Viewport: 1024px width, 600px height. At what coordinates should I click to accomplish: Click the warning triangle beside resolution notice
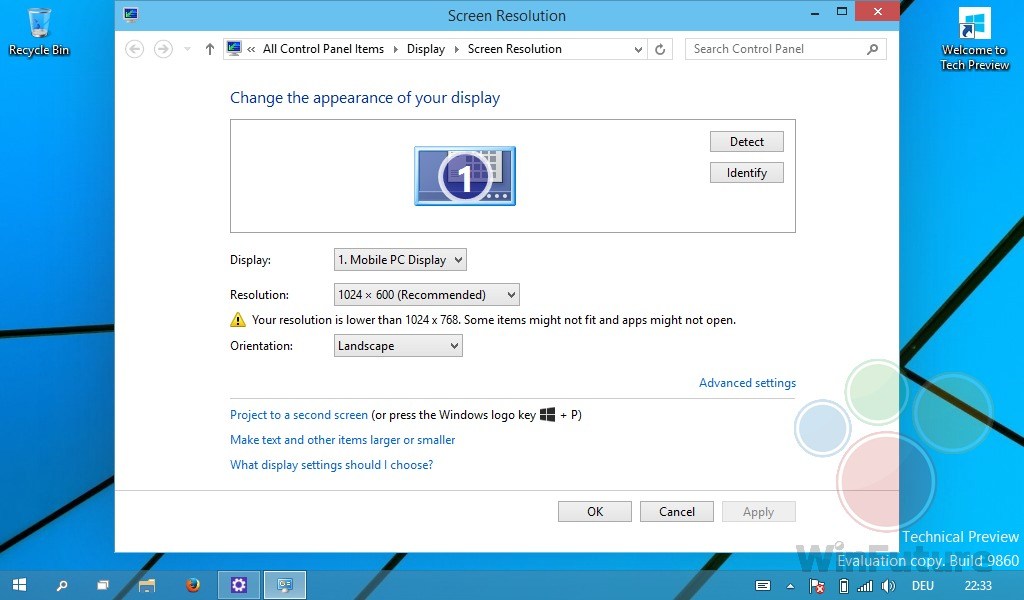point(238,319)
